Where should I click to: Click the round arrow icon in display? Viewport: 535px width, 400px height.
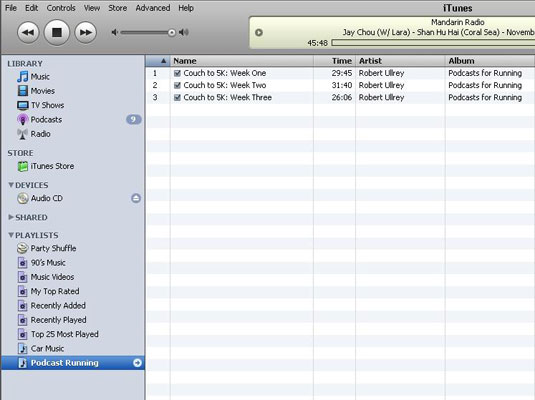click(x=259, y=32)
